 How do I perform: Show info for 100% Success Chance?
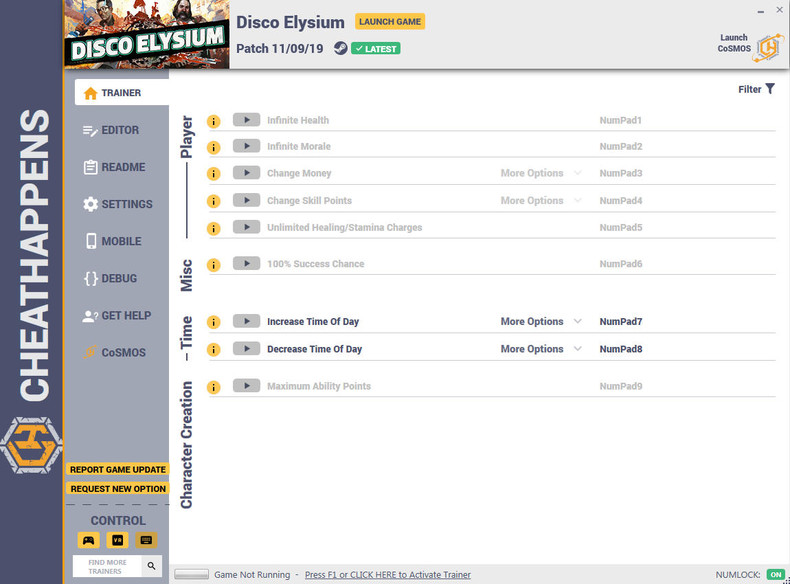(x=214, y=265)
